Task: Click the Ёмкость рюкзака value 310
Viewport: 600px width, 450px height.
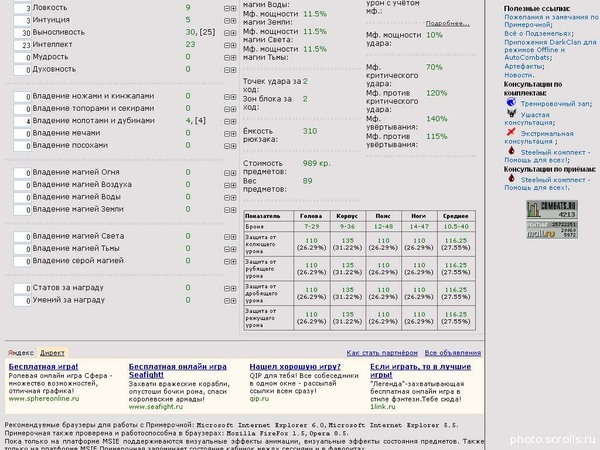Action: (x=310, y=131)
